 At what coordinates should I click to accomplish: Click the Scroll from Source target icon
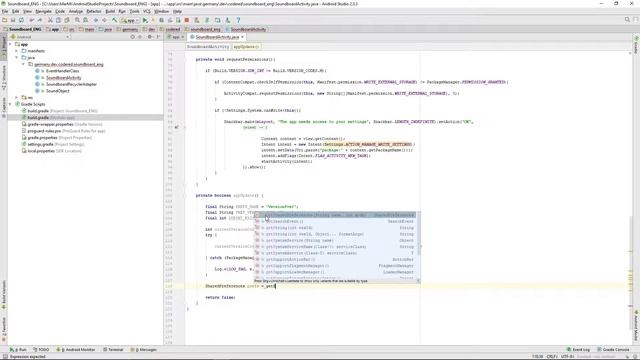click(x=133, y=37)
